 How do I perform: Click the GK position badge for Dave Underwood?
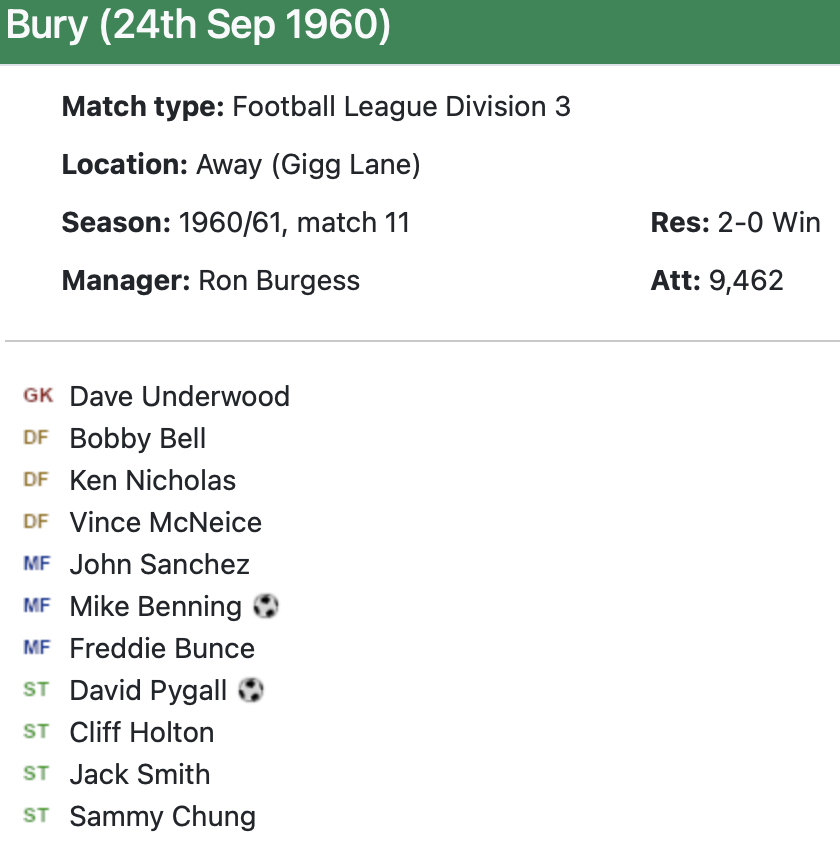pyautogui.click(x=38, y=396)
